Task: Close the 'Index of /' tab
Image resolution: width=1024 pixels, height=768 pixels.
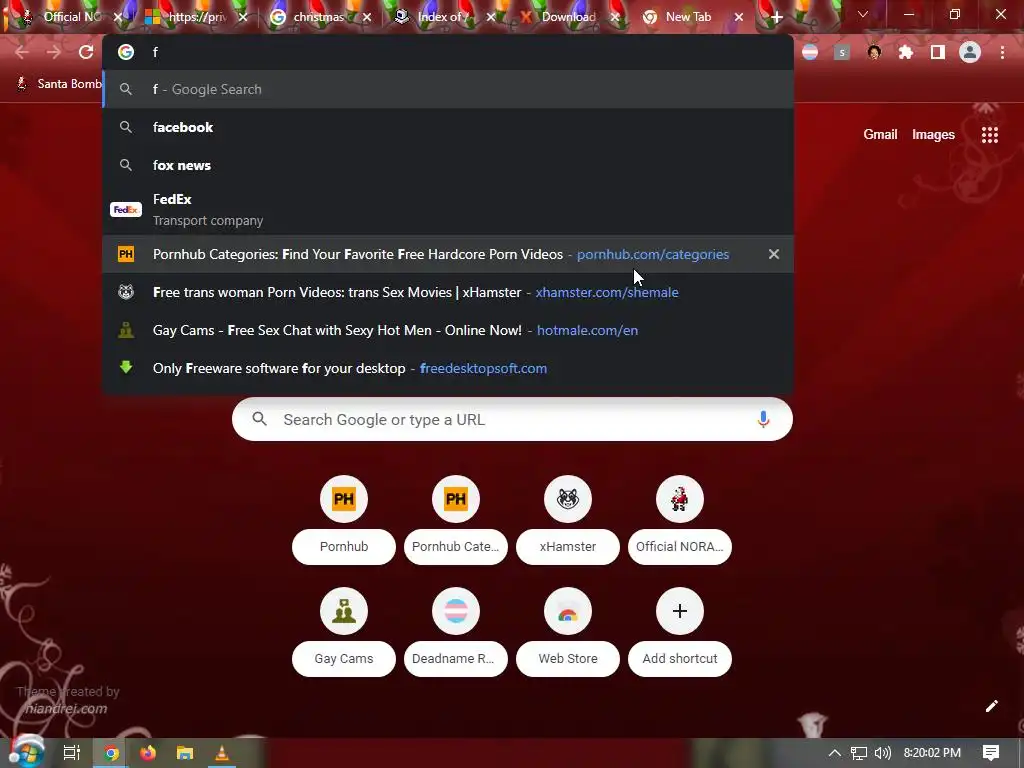Action: tap(490, 17)
